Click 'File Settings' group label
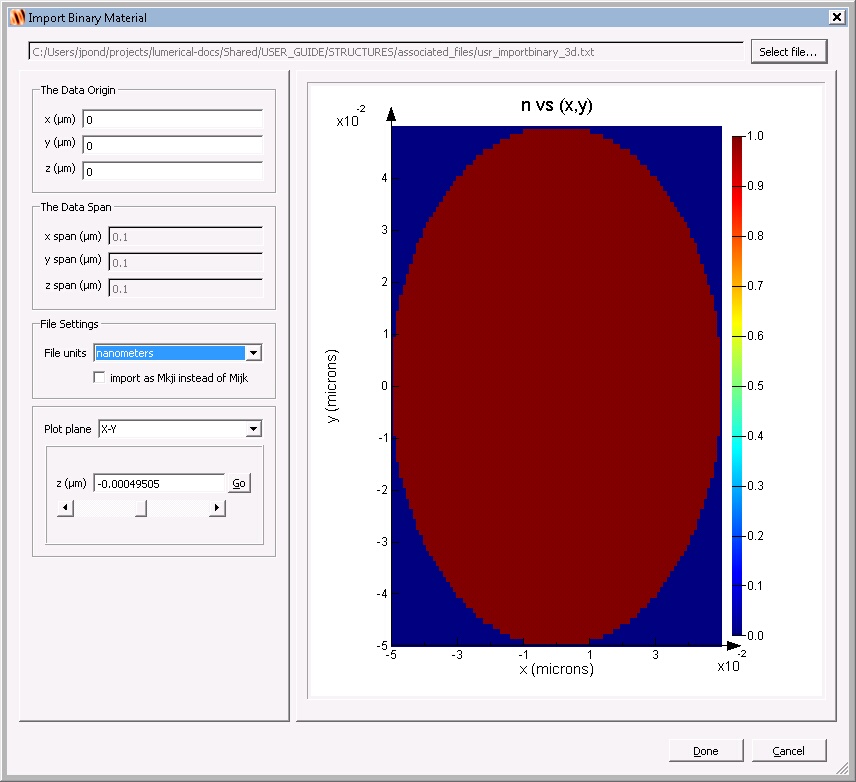The image size is (856, 782). click(69, 324)
